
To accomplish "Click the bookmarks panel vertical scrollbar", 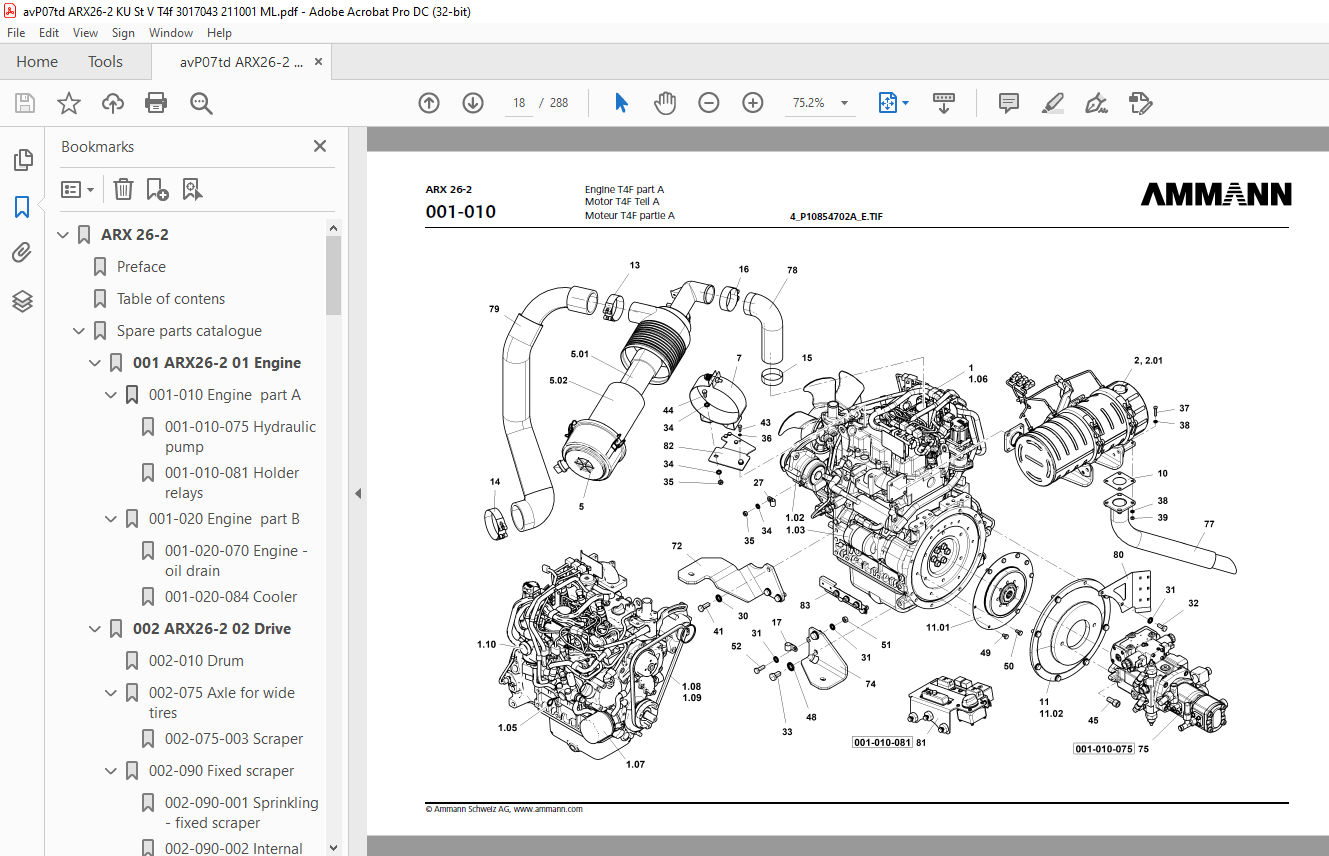I will 333,275.
